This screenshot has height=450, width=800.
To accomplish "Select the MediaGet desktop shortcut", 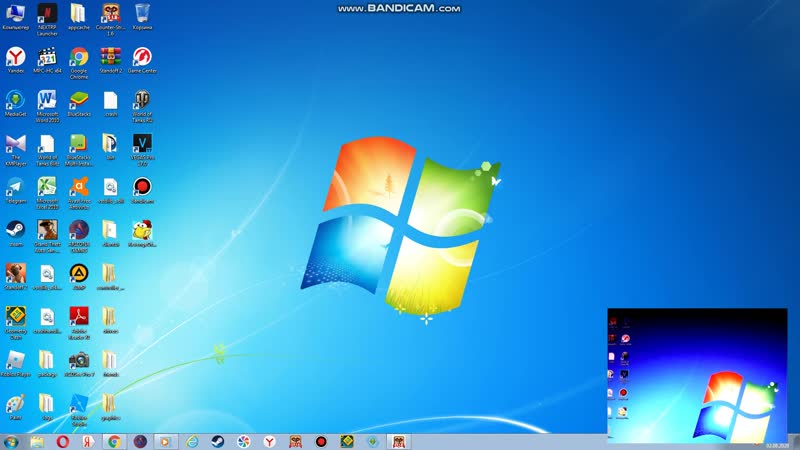I will [15, 104].
